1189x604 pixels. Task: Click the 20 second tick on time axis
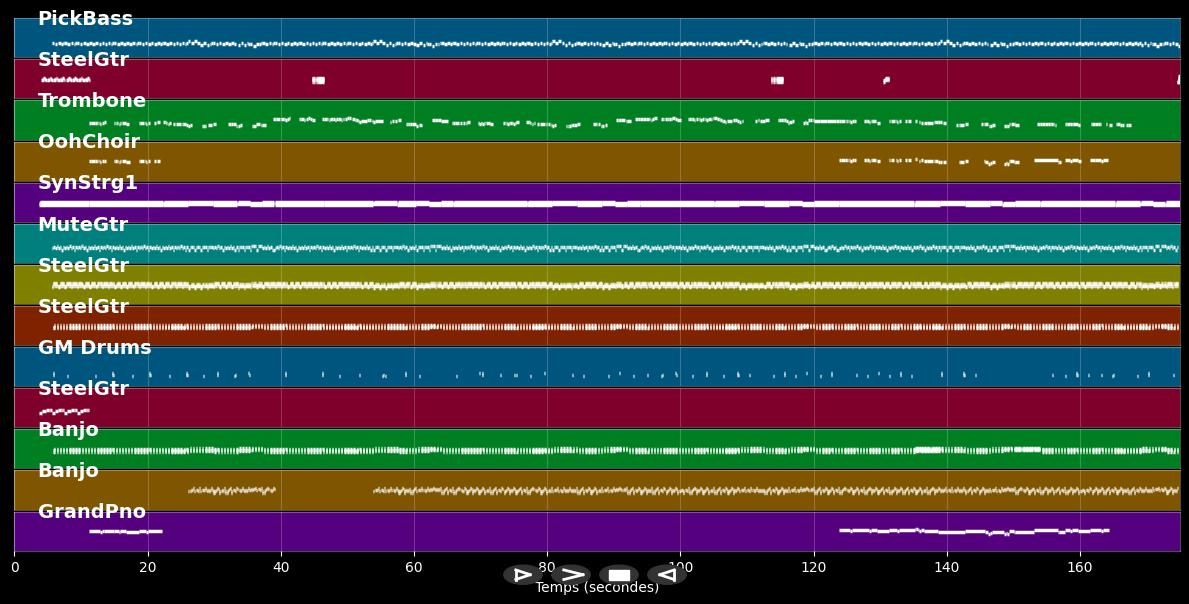[148, 568]
